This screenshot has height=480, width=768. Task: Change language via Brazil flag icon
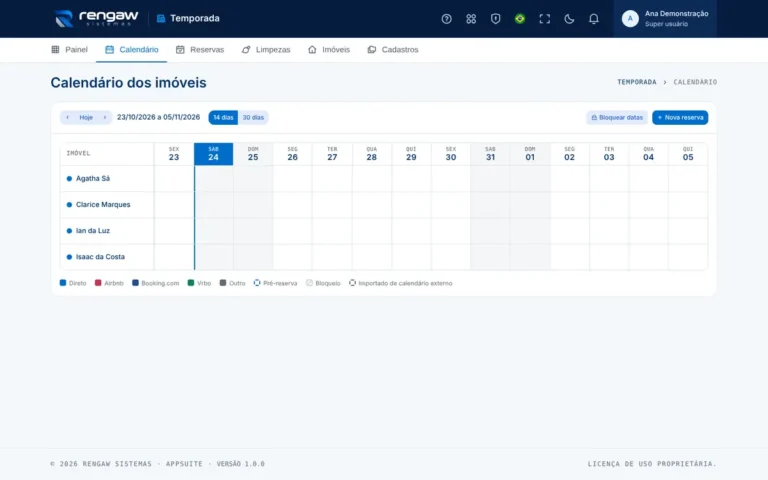520,19
